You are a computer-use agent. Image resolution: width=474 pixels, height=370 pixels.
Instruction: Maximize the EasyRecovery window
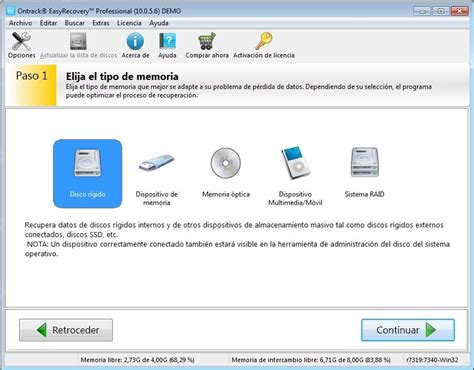(441, 11)
